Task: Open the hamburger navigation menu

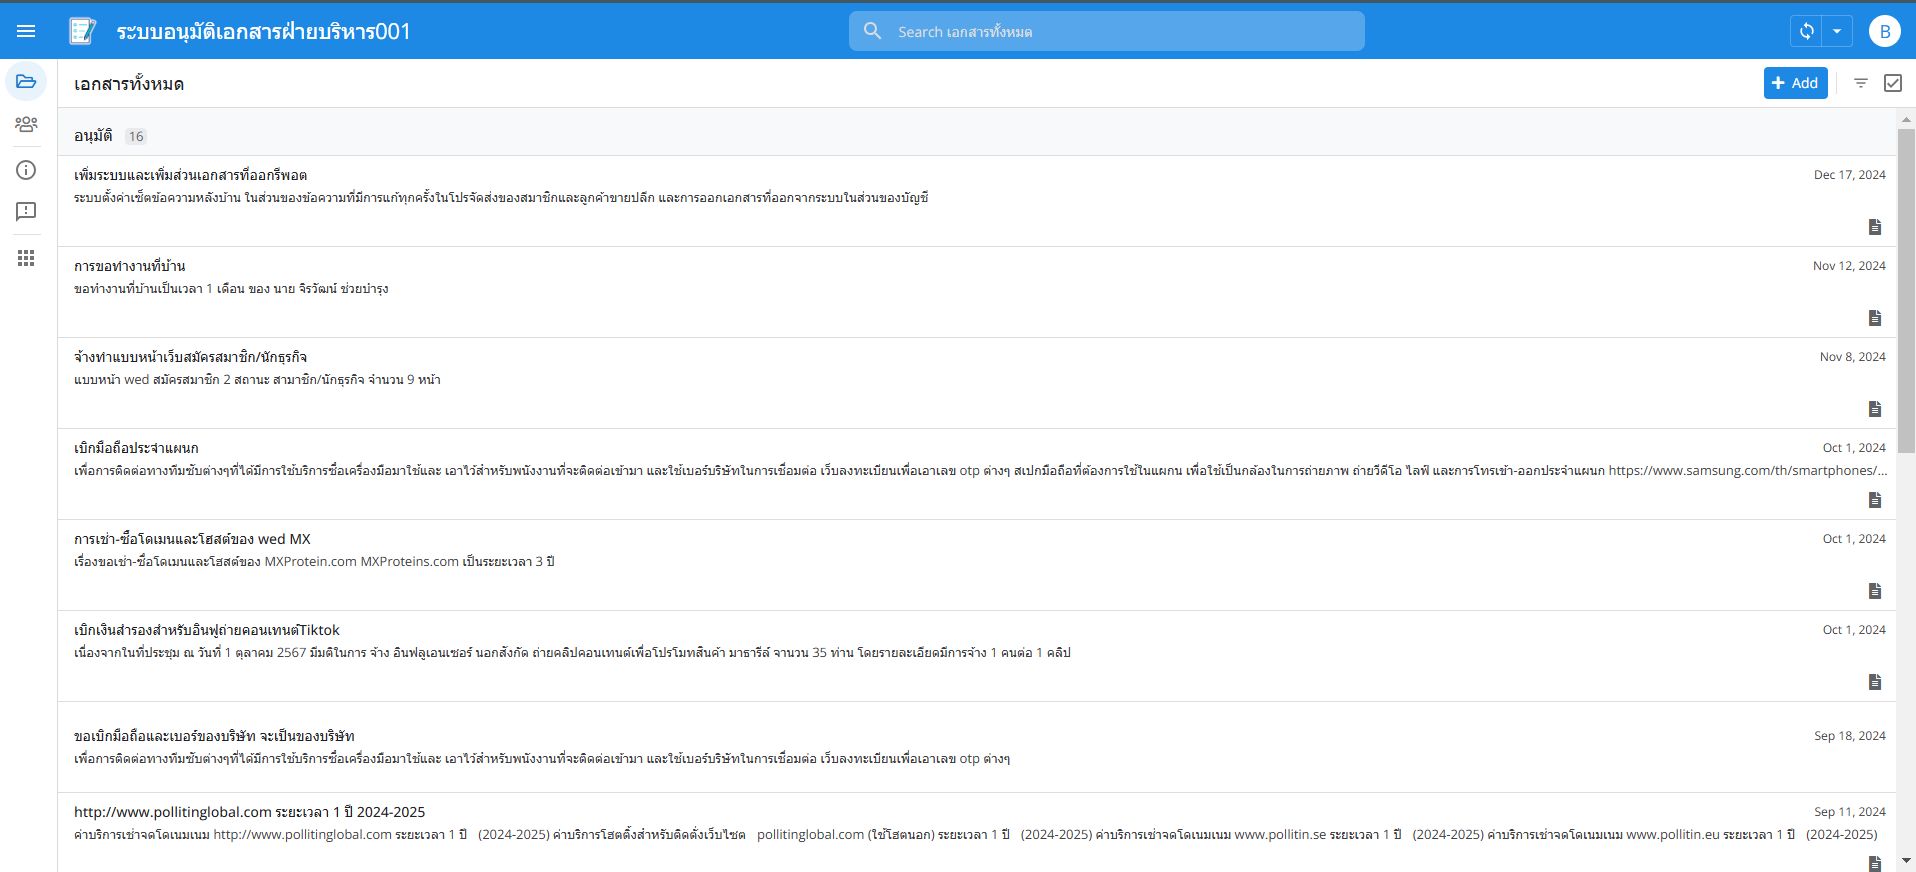Action: click(x=26, y=31)
